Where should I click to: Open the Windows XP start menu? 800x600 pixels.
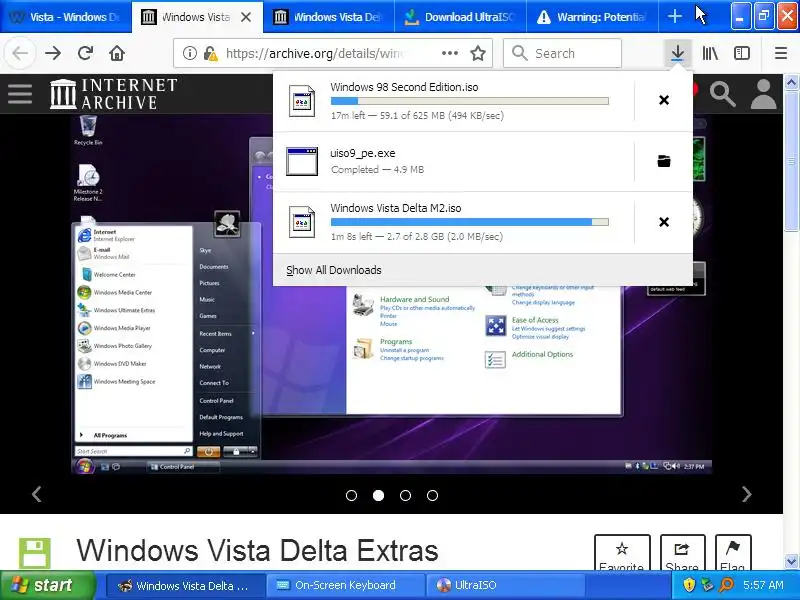[x=48, y=585]
